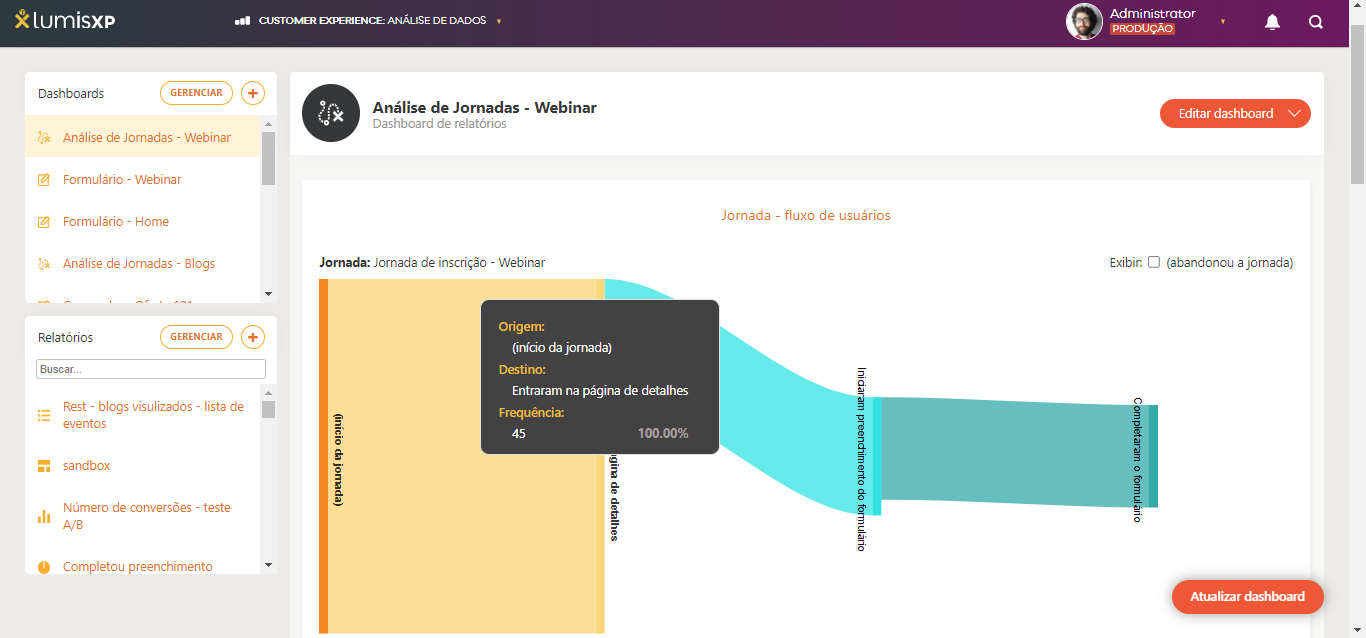
Task: Expand the Editar dashboard chevron
Action: tap(1295, 113)
